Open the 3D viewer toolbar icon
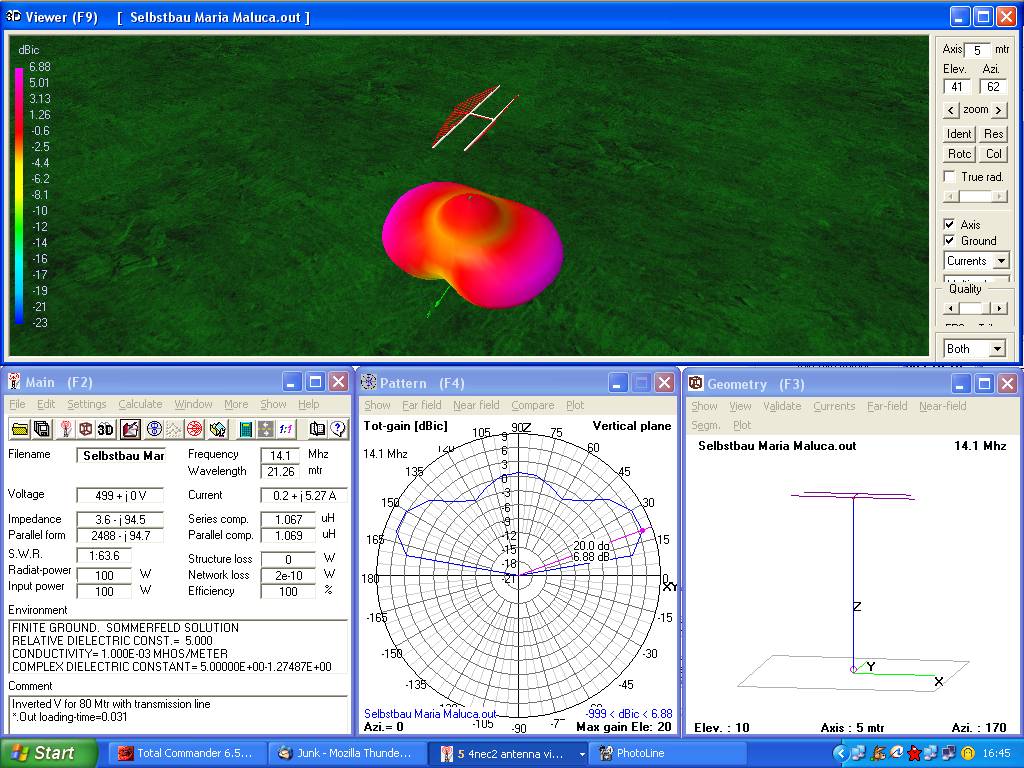 click(106, 429)
